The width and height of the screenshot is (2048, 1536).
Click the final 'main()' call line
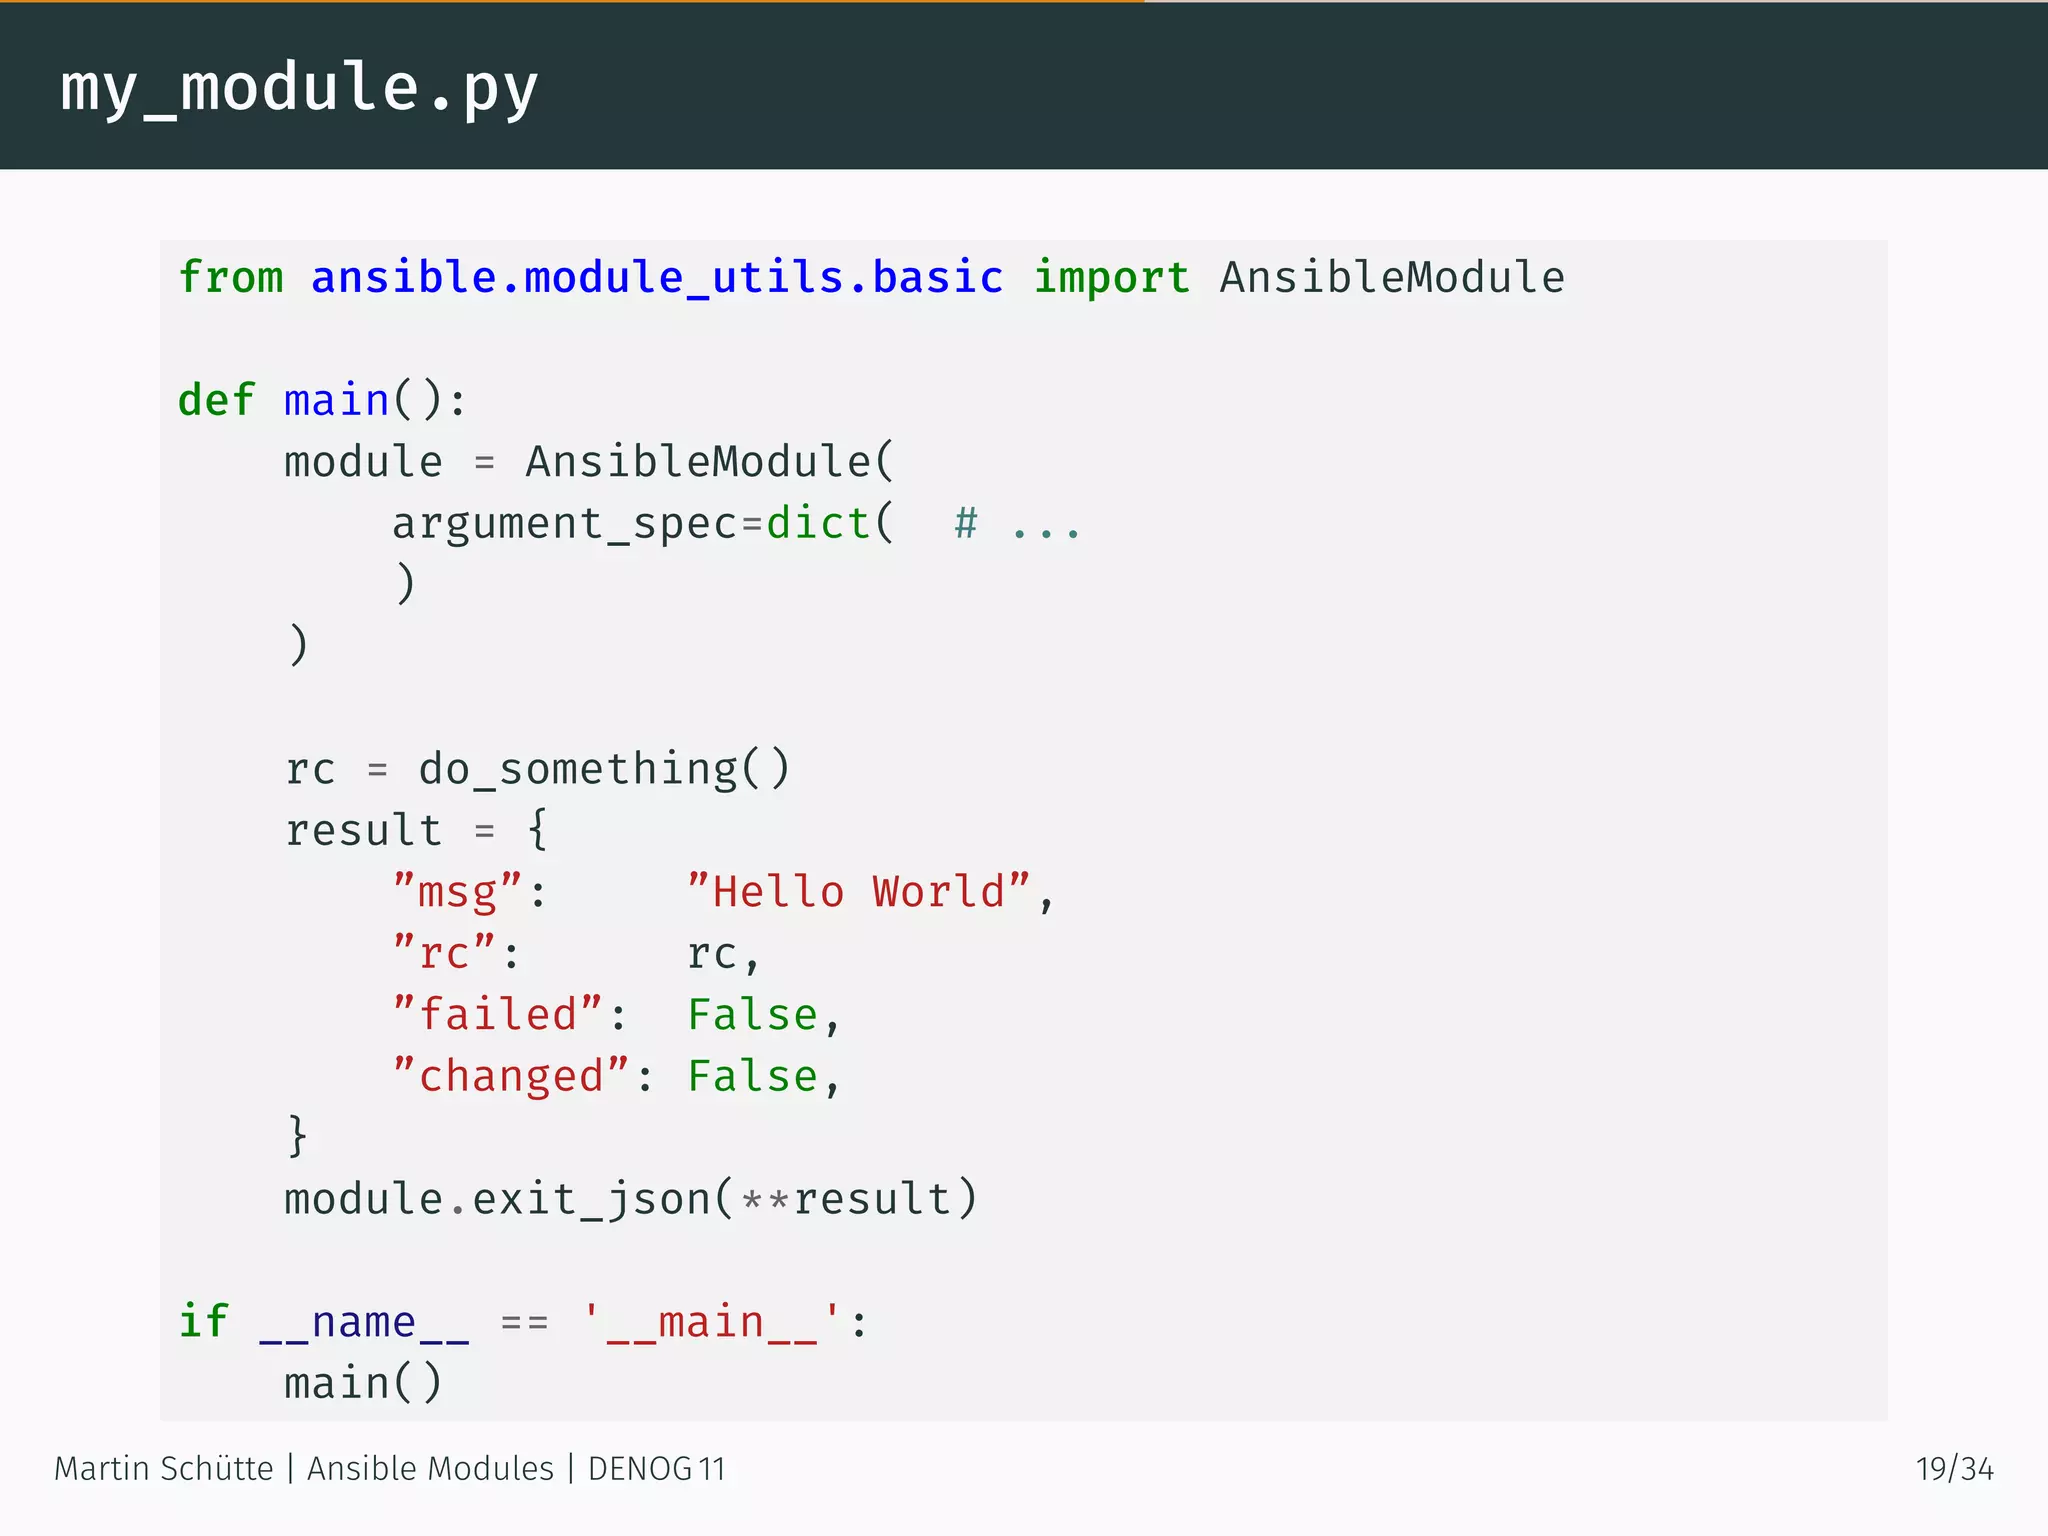point(363,1384)
